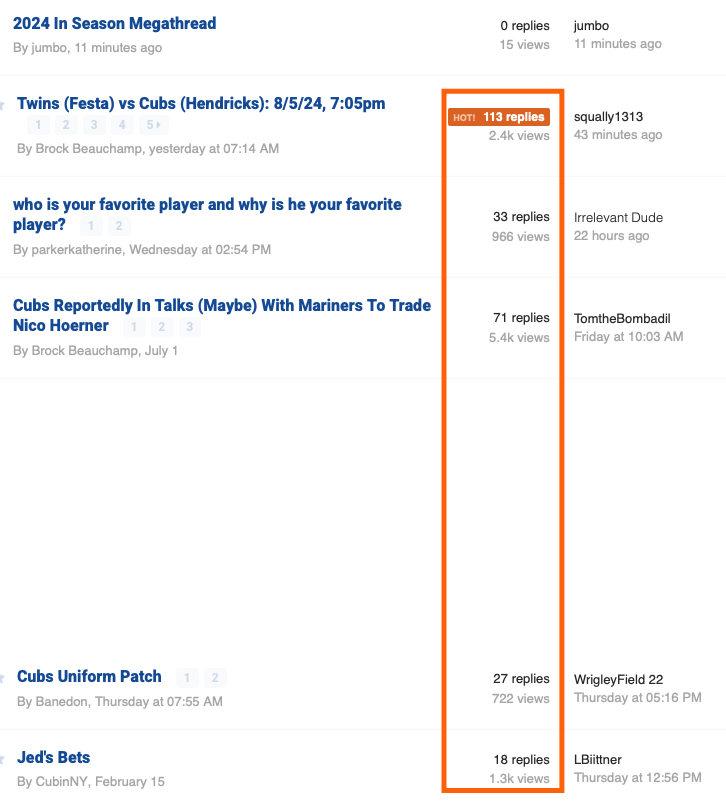
Task: Jump to page 2 of favorite player thread
Action: [x=119, y=226]
